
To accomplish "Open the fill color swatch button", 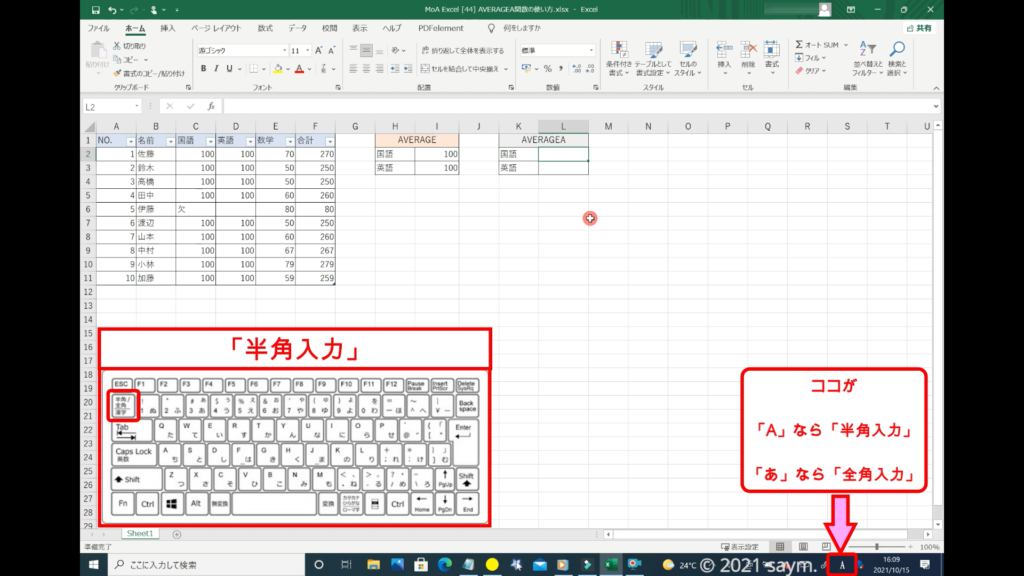I will (x=276, y=69).
